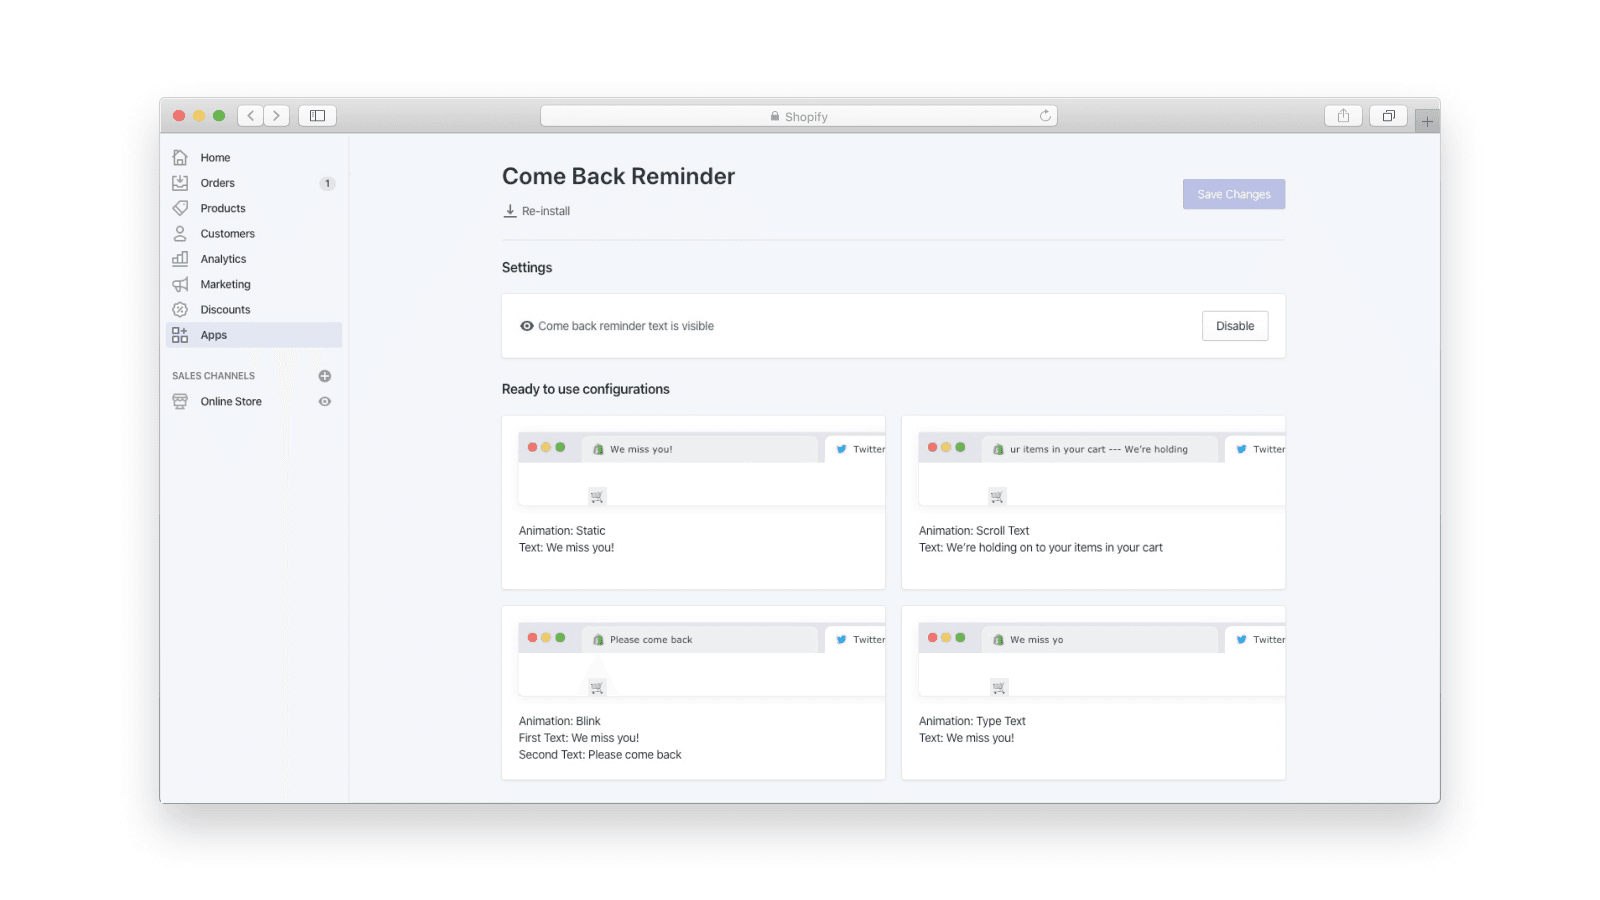This screenshot has width=1600, height=900.
Task: Open the Discounts section
Action: tap(225, 309)
